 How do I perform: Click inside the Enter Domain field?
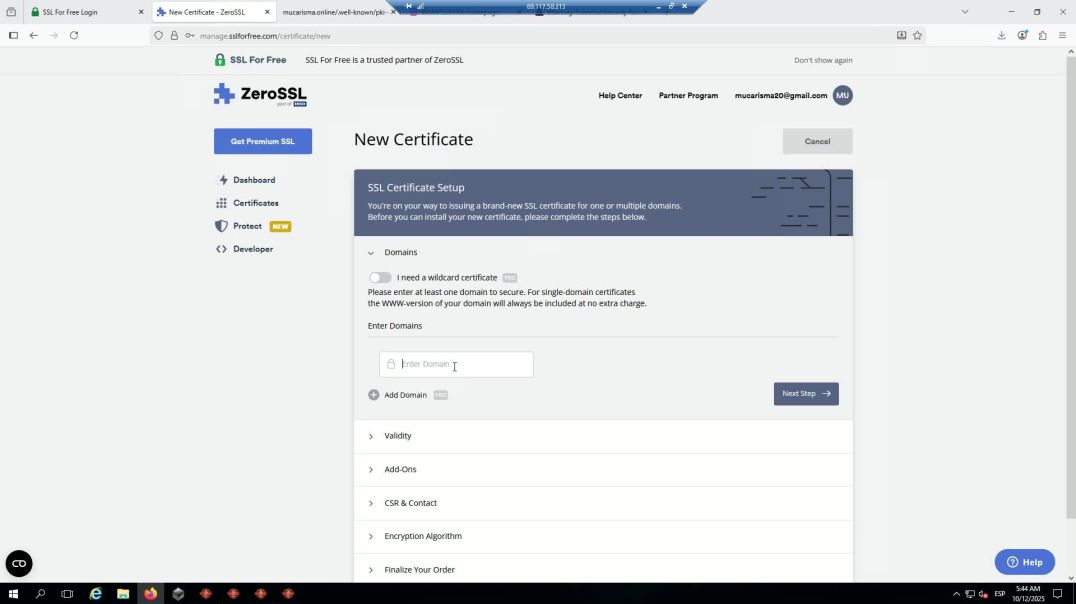455,364
